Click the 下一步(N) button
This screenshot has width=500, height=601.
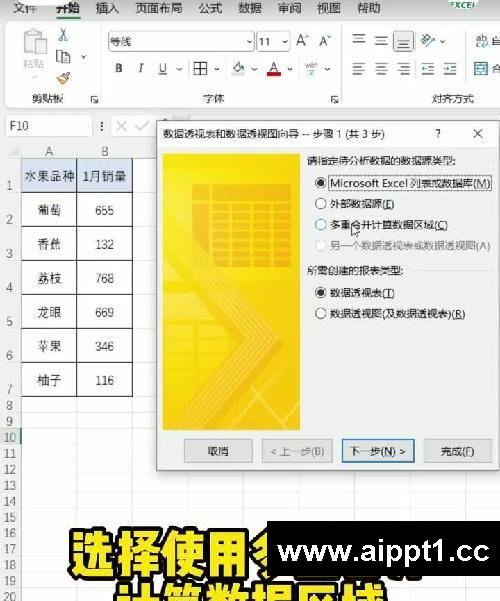tap(378, 451)
